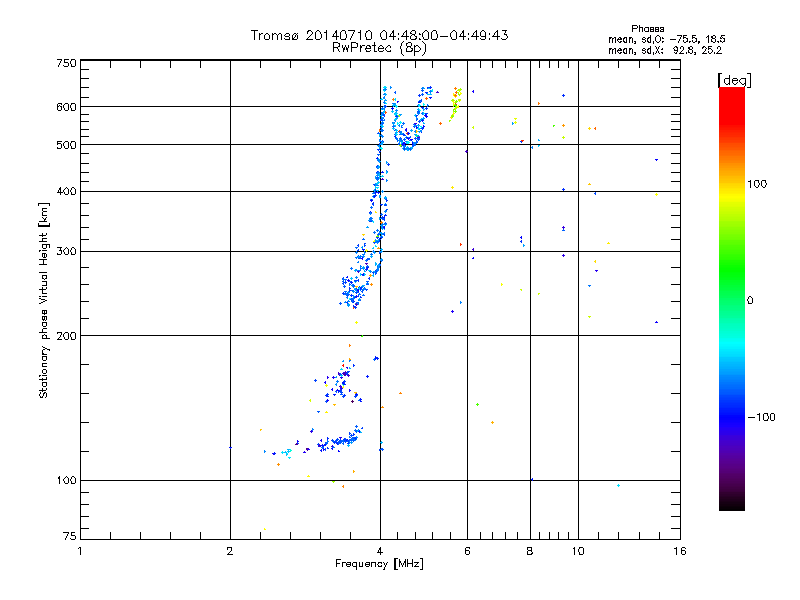Viewport: 800px width, 600px height.
Task: Click the 'Stationary phase Virtual Height [km]' axis label
Action: (x=43, y=301)
